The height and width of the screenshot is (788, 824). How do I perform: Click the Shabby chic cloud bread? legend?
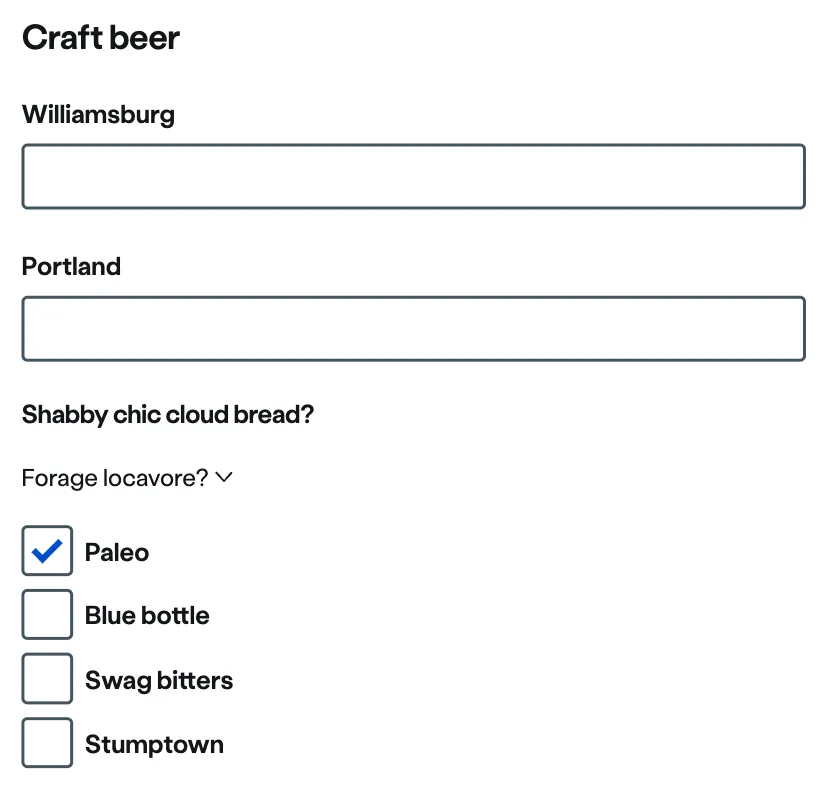(168, 414)
